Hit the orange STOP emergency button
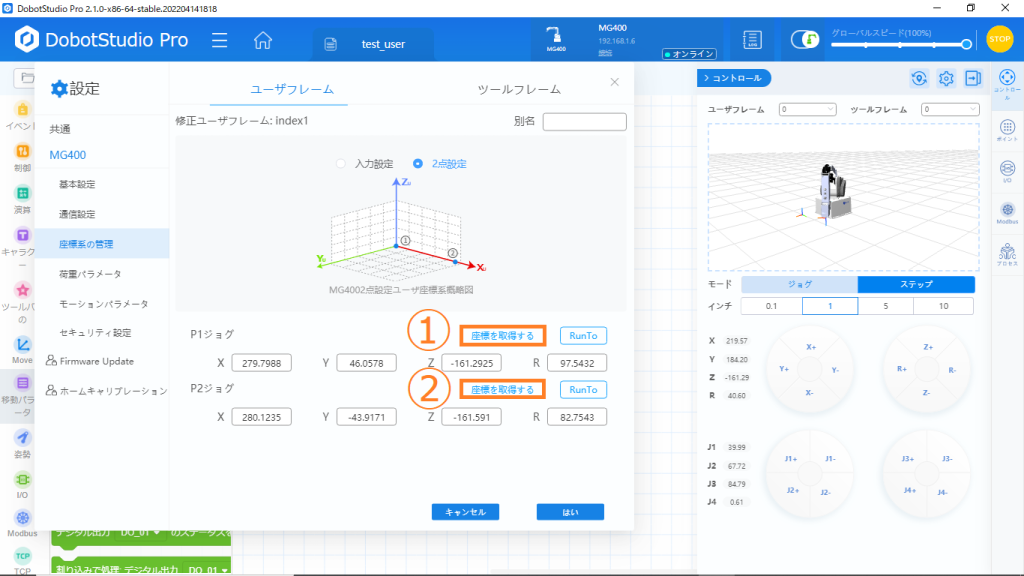This screenshot has width=1024, height=576. pyautogui.click(x=999, y=39)
